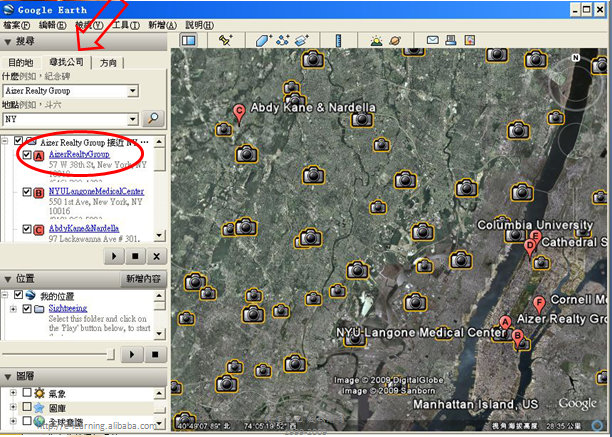This screenshot has width=612, height=437.
Task: Click the north N compass indicator
Action: click(575, 58)
